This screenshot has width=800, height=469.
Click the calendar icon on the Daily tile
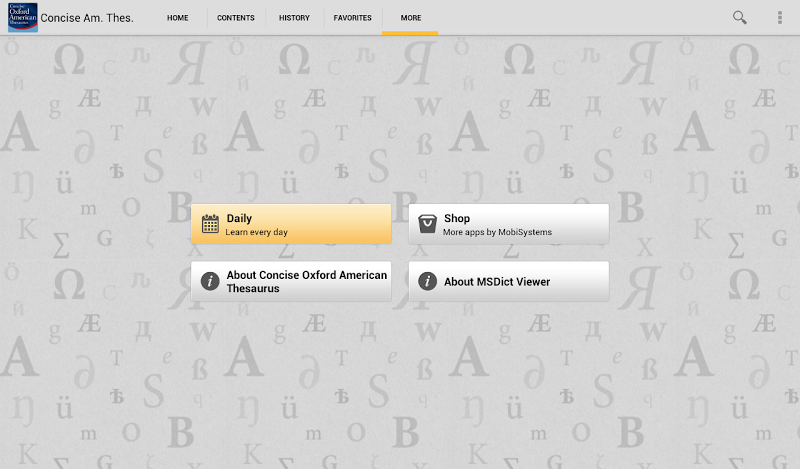[210, 224]
